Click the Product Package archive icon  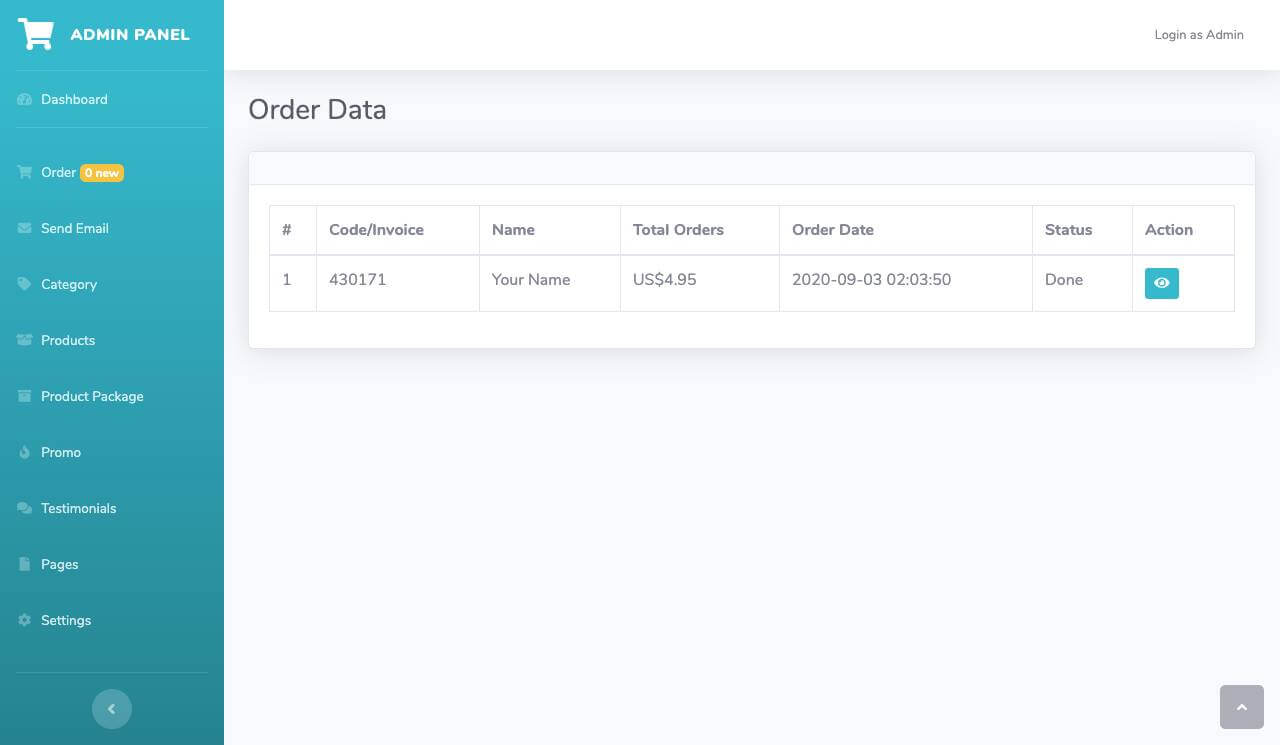click(25, 396)
